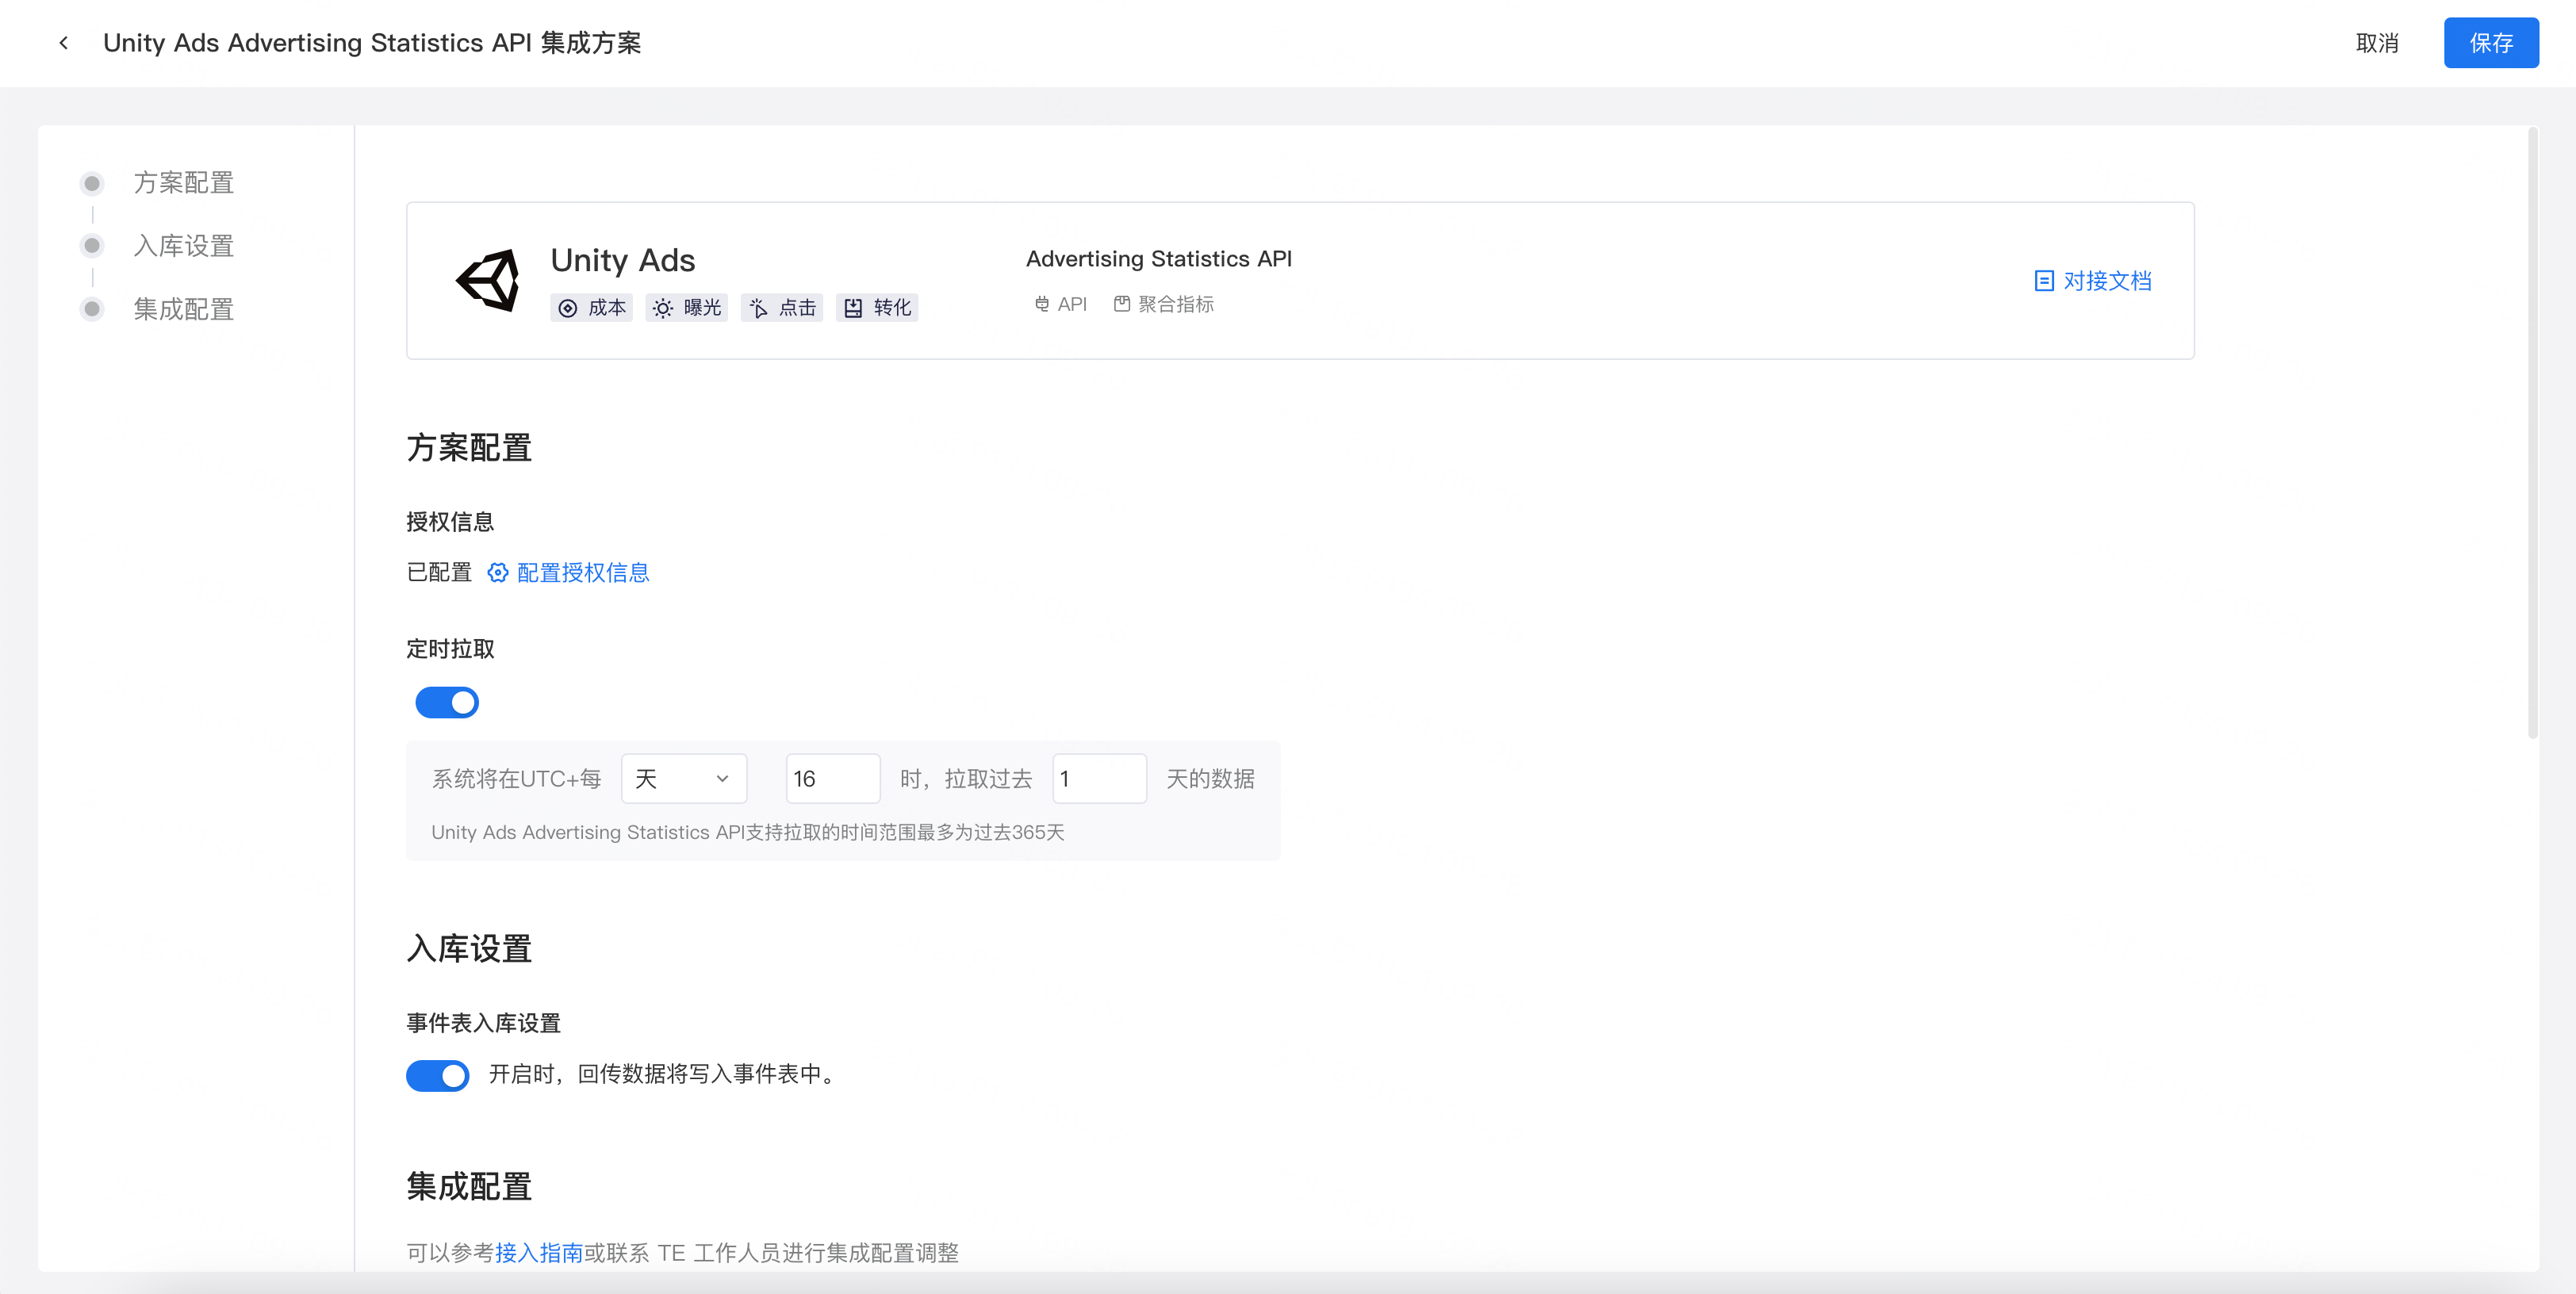
Task: Click the pull hour input showing 16
Action: tap(833, 778)
